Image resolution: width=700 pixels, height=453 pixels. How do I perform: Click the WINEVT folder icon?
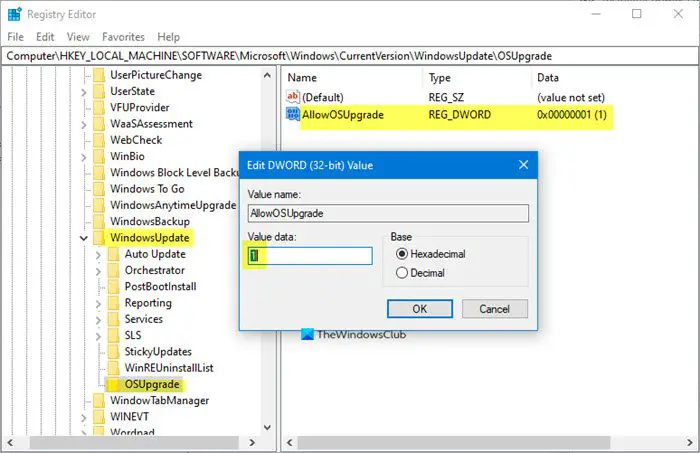pyautogui.click(x=99, y=417)
